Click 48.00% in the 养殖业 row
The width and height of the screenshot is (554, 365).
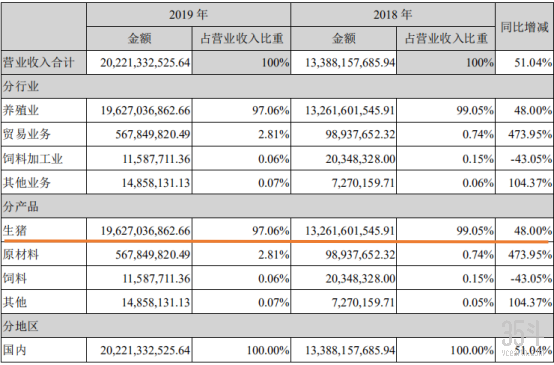[533, 111]
